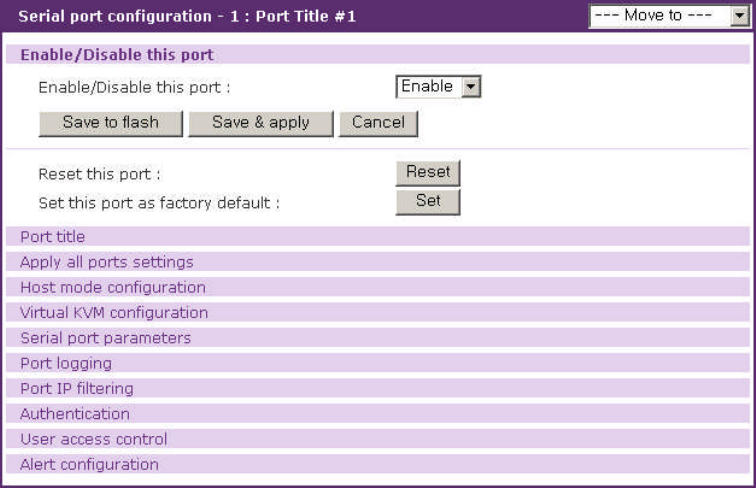Open the Host mode configuration section
The height and width of the screenshot is (488, 756).
[x=113, y=287]
